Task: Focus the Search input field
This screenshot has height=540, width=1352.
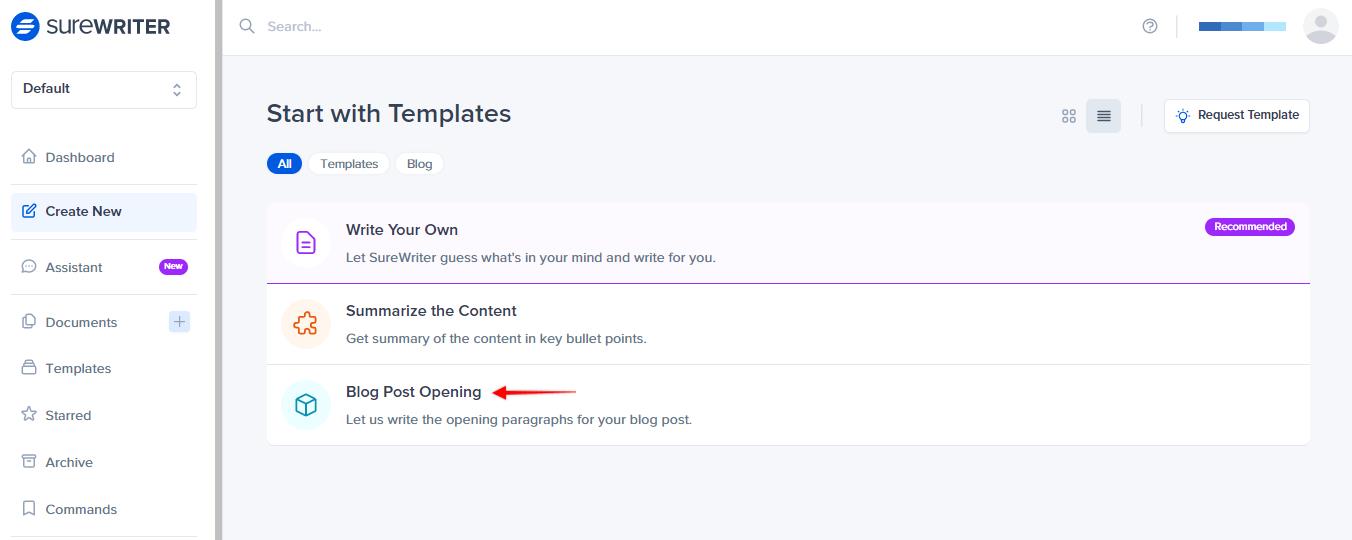Action: pyautogui.click(x=680, y=27)
